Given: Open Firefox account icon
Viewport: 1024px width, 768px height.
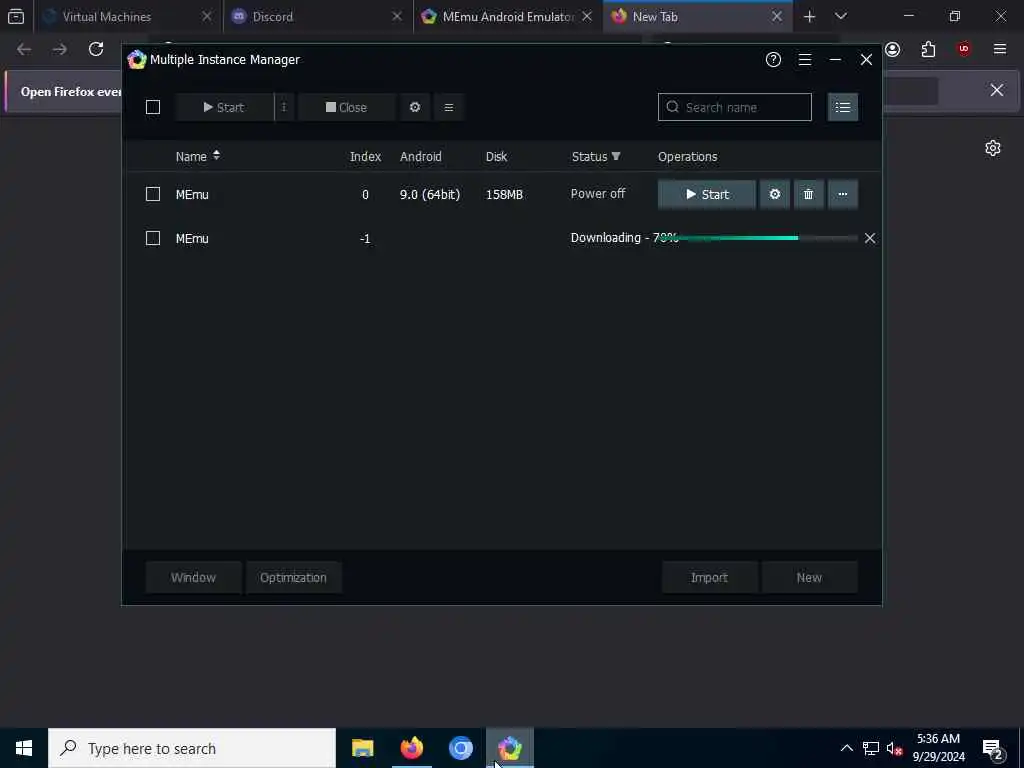Looking at the screenshot, I should pos(893,49).
